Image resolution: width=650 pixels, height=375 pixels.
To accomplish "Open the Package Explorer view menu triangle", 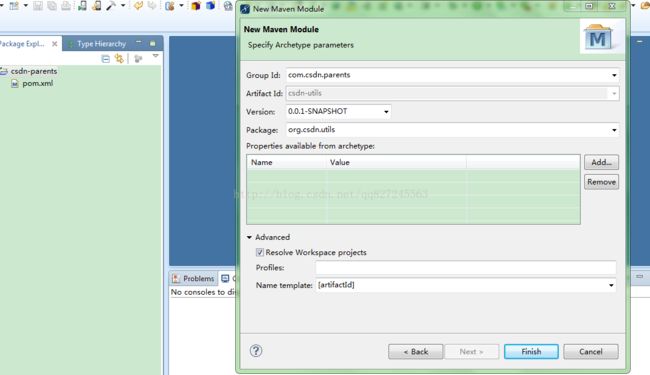I will click(155, 56).
